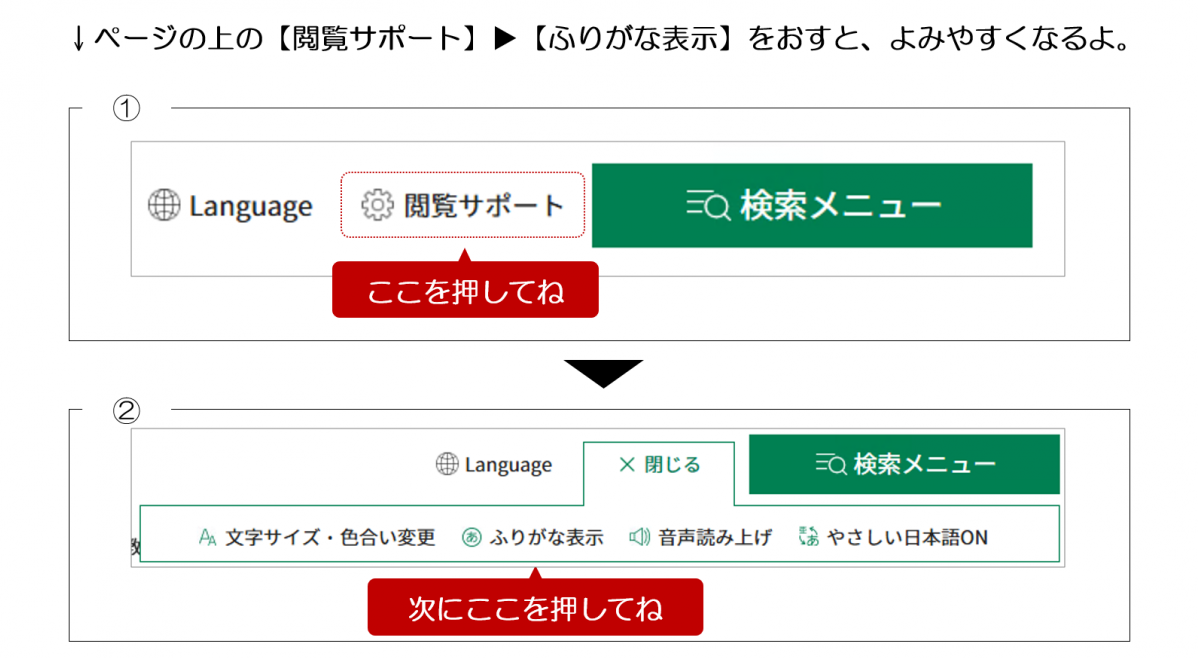Click the search list icon in step 2

(831, 464)
